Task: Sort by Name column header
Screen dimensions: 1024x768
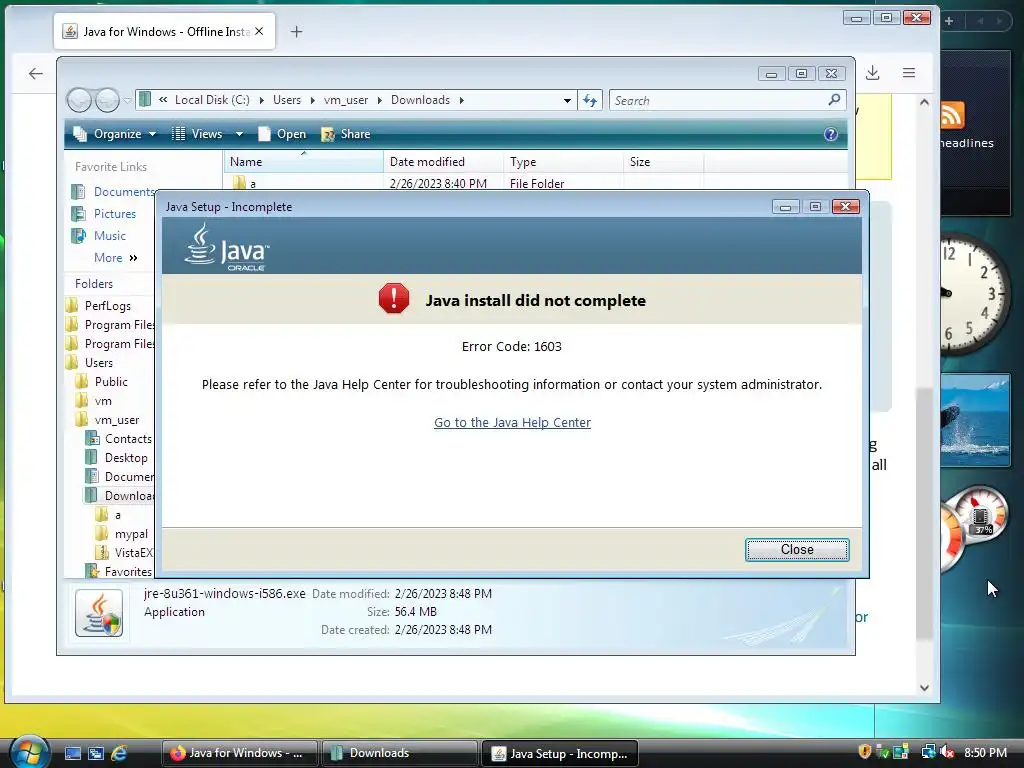Action: point(304,162)
